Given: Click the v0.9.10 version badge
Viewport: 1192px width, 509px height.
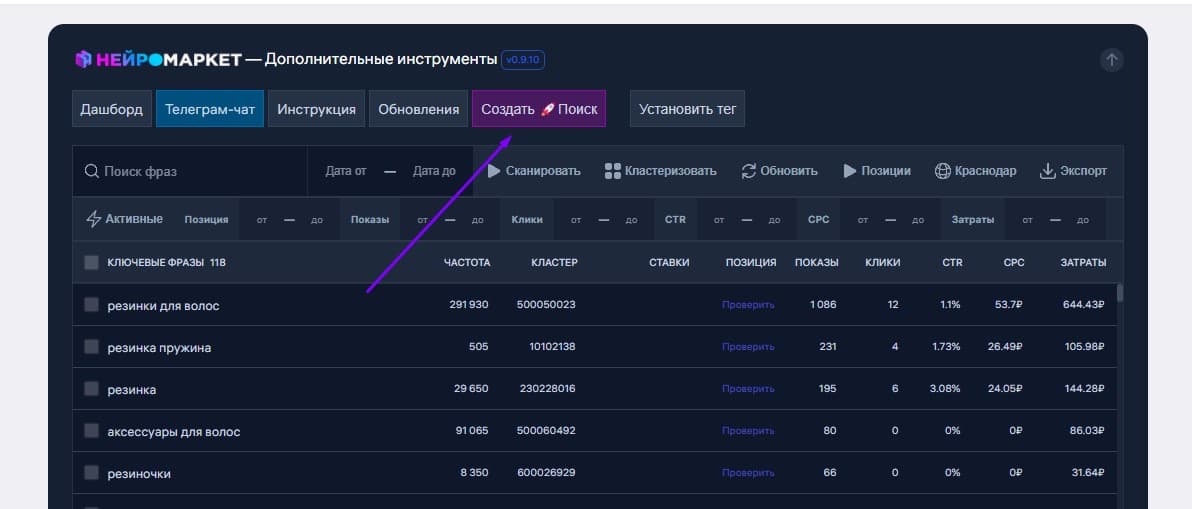Looking at the screenshot, I should [522, 60].
